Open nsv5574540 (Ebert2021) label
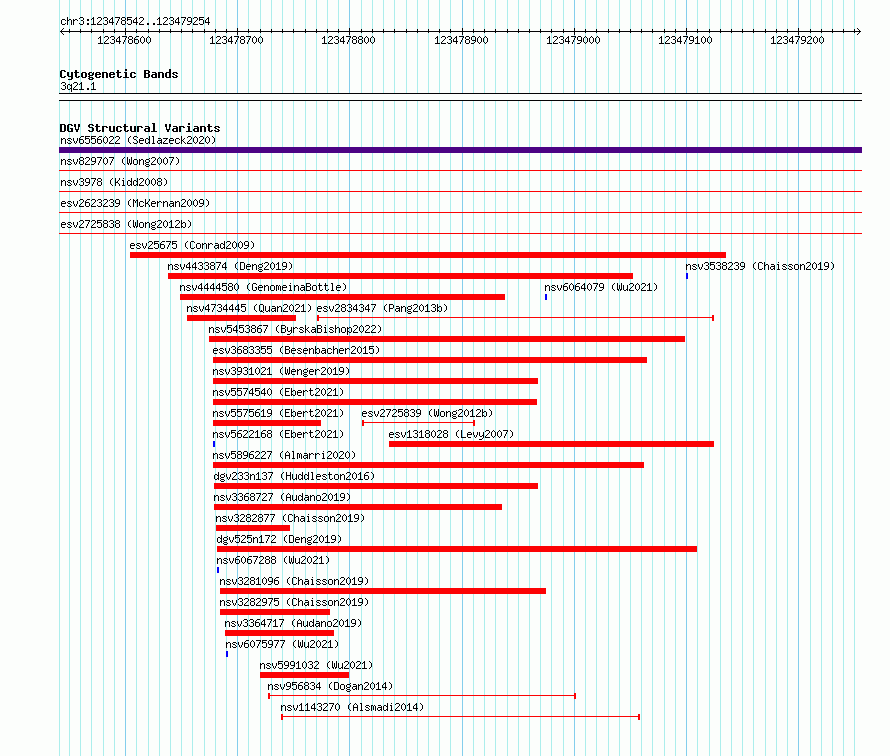890x756 pixels. pos(278,392)
